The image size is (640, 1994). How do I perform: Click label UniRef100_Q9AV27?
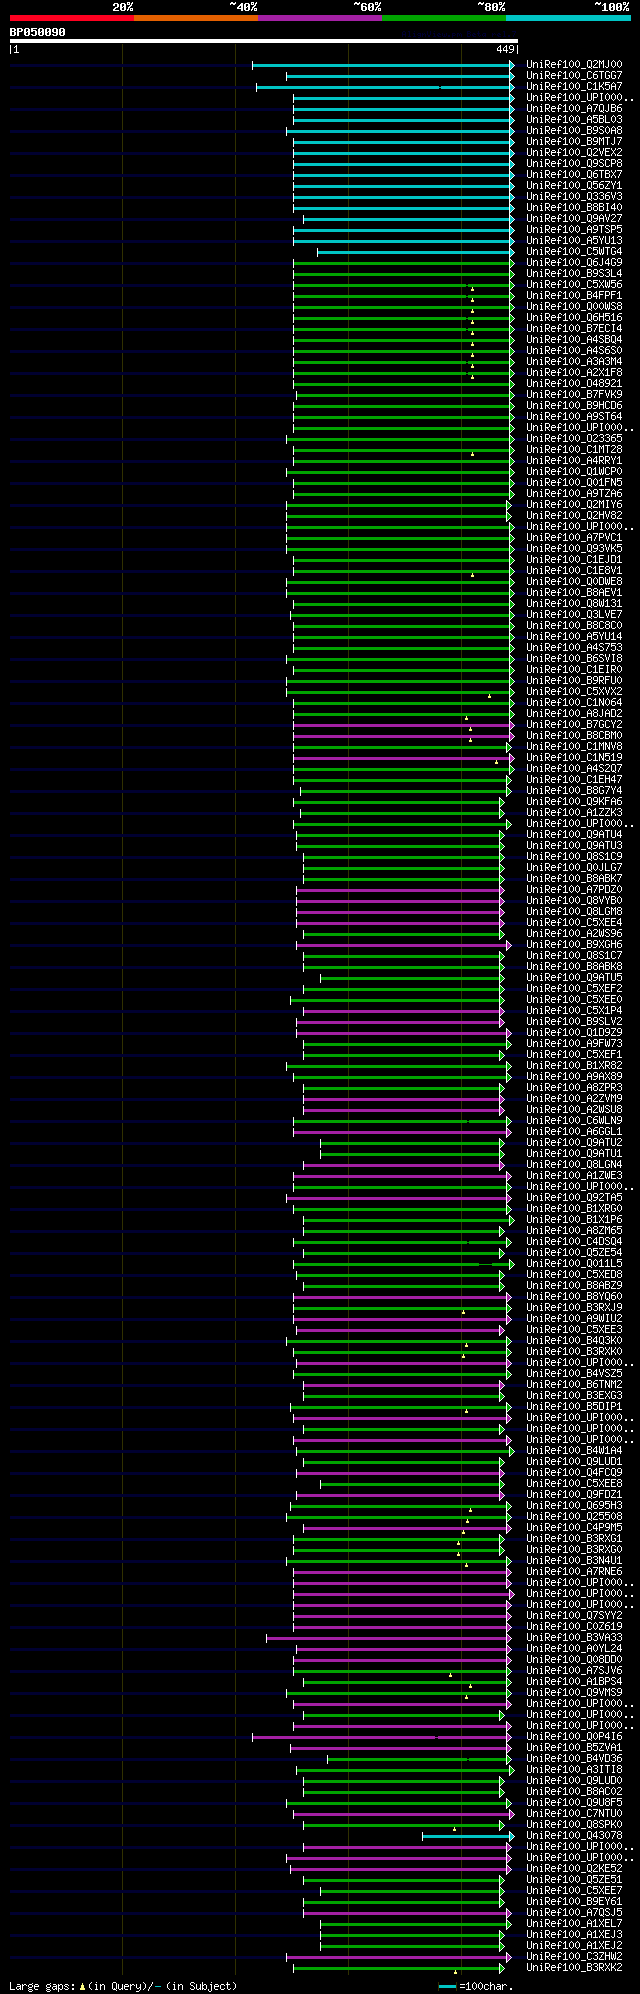point(574,218)
